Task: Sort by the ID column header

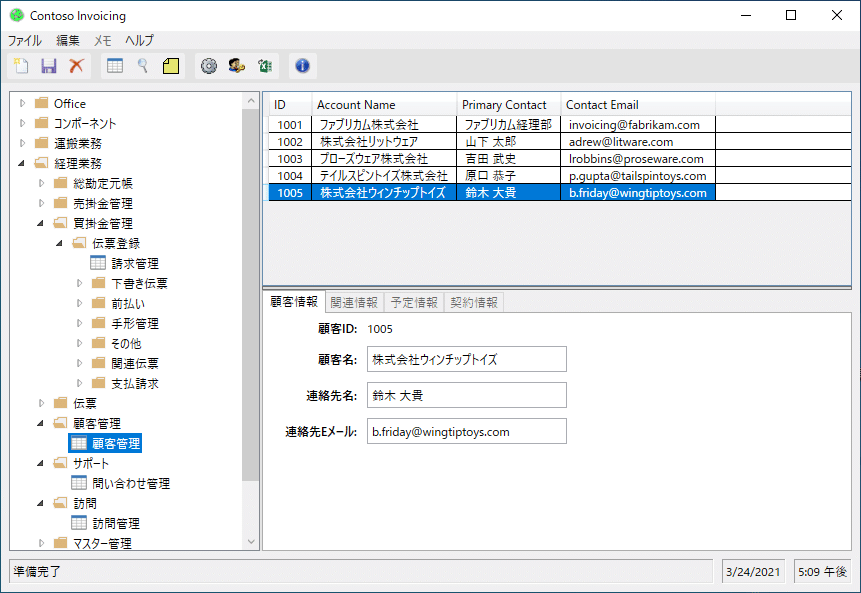Action: 290,105
